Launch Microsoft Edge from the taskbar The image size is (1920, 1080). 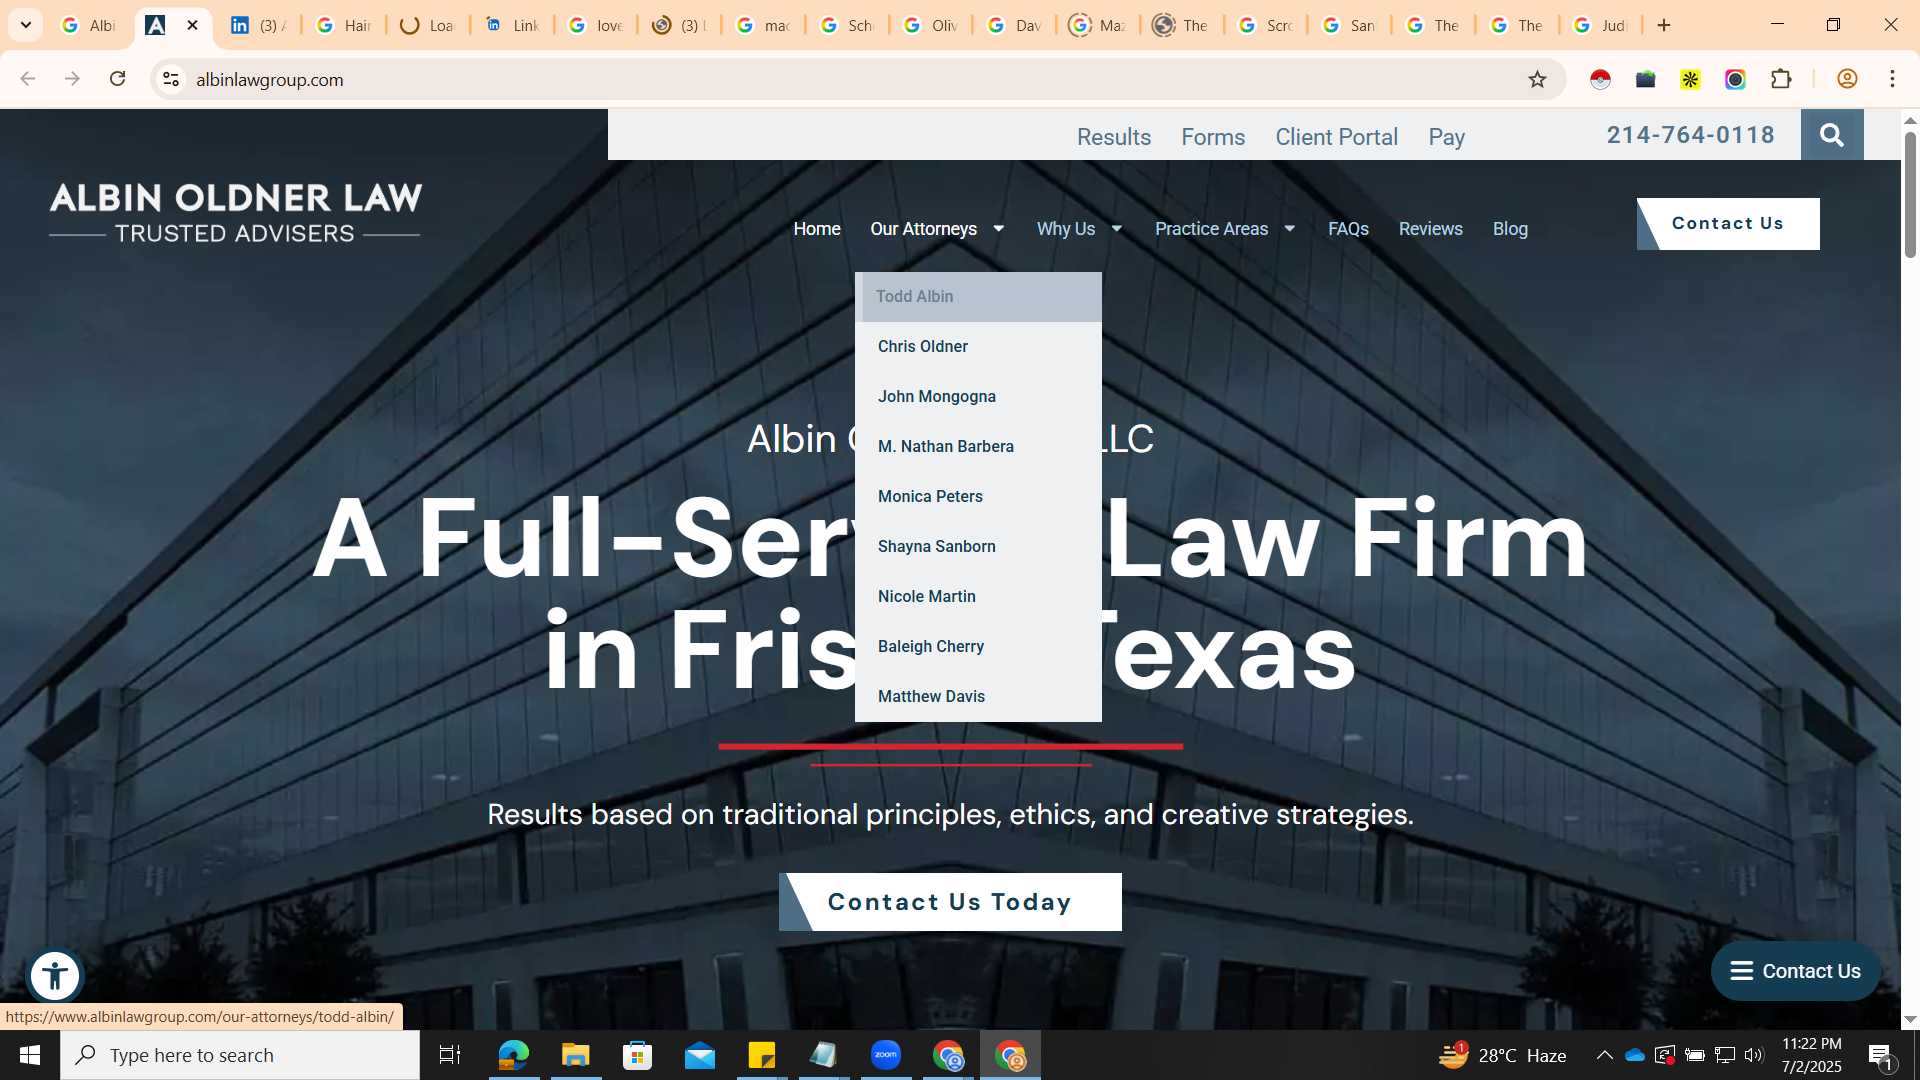[513, 1055]
